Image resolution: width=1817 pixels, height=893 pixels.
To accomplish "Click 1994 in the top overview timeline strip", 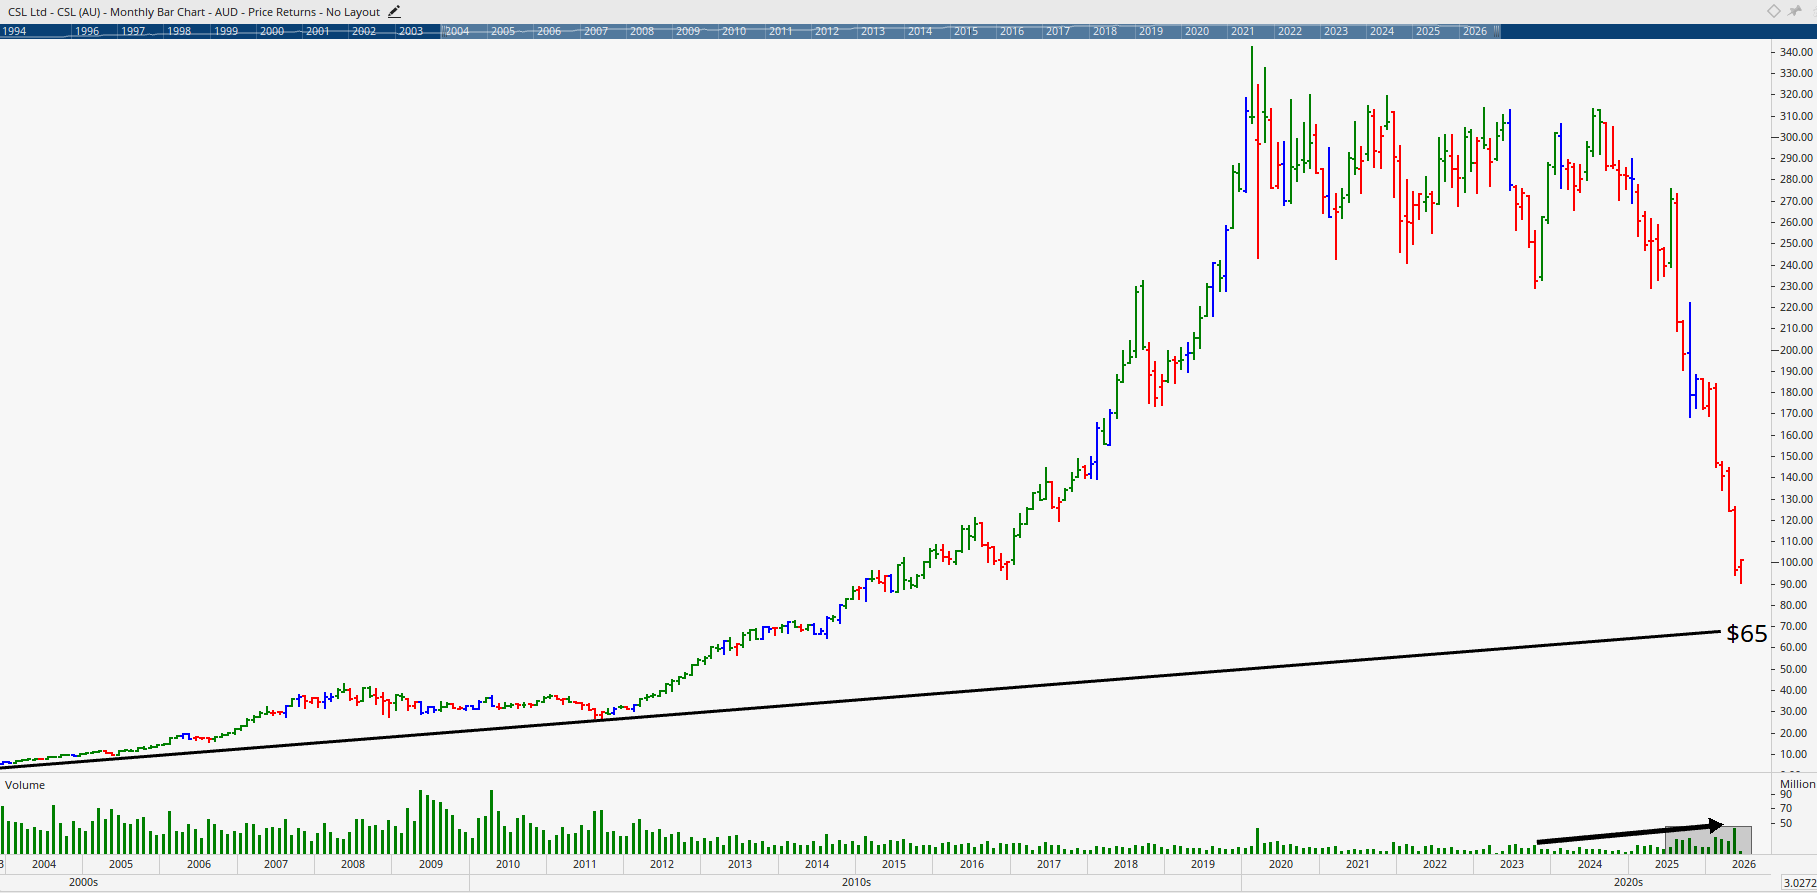I will point(14,31).
